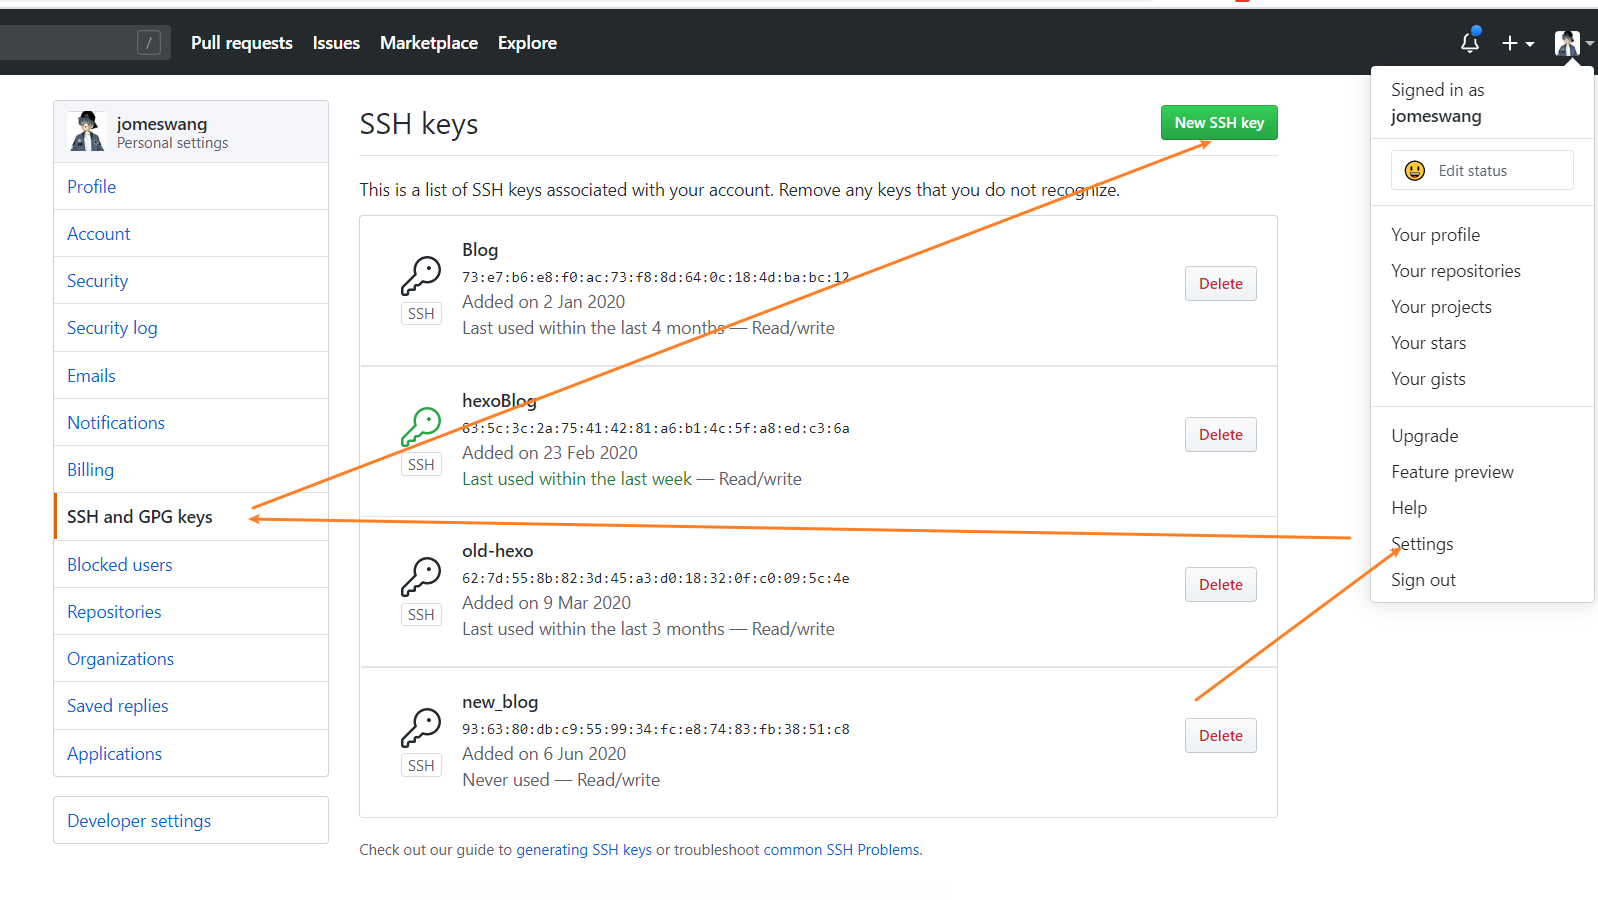Delete the new_blog SSH key
The image size is (1598, 900).
pyautogui.click(x=1221, y=736)
